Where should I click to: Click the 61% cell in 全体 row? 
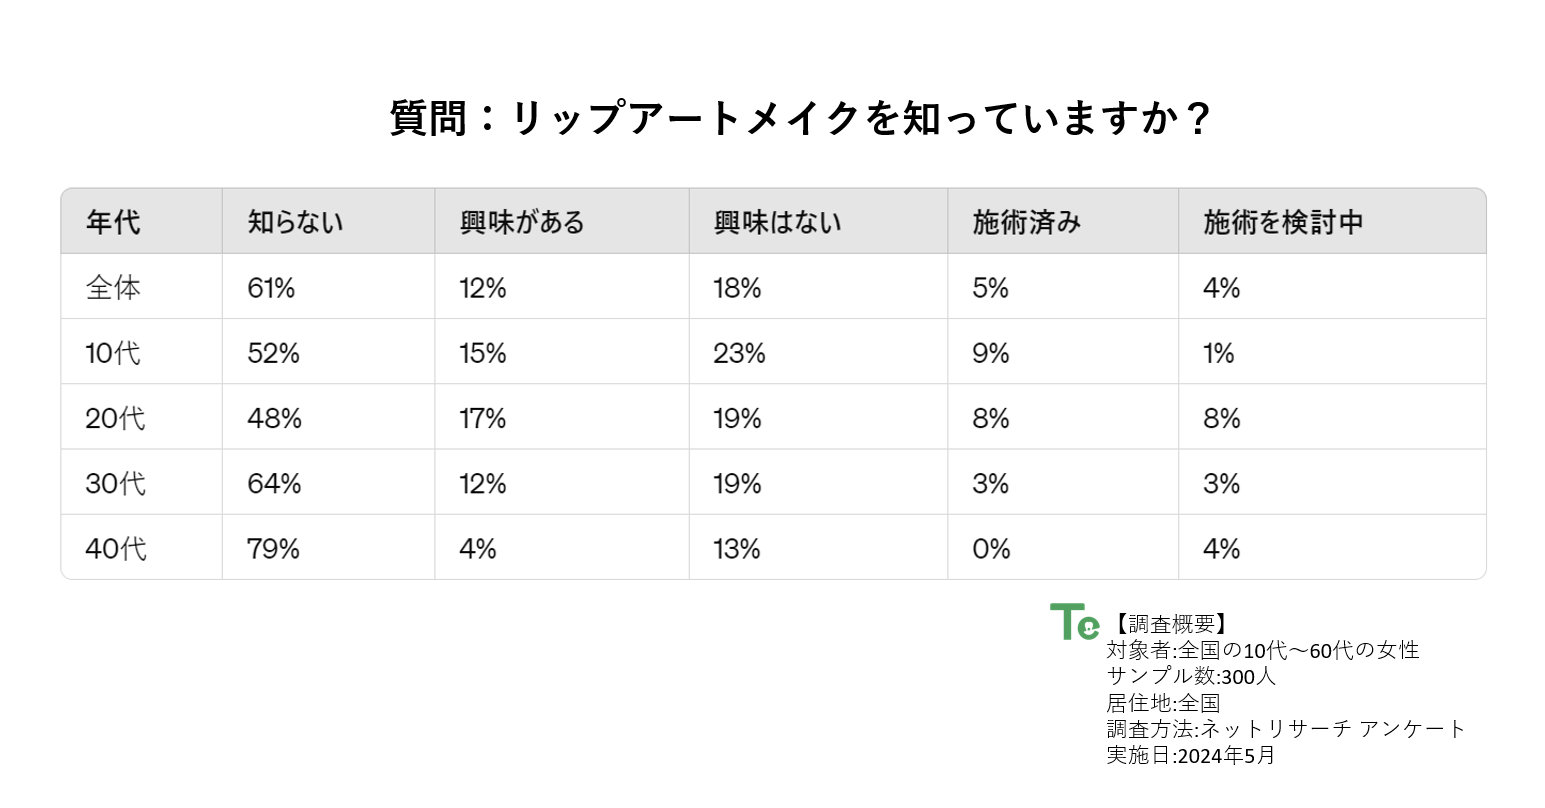coord(271,288)
